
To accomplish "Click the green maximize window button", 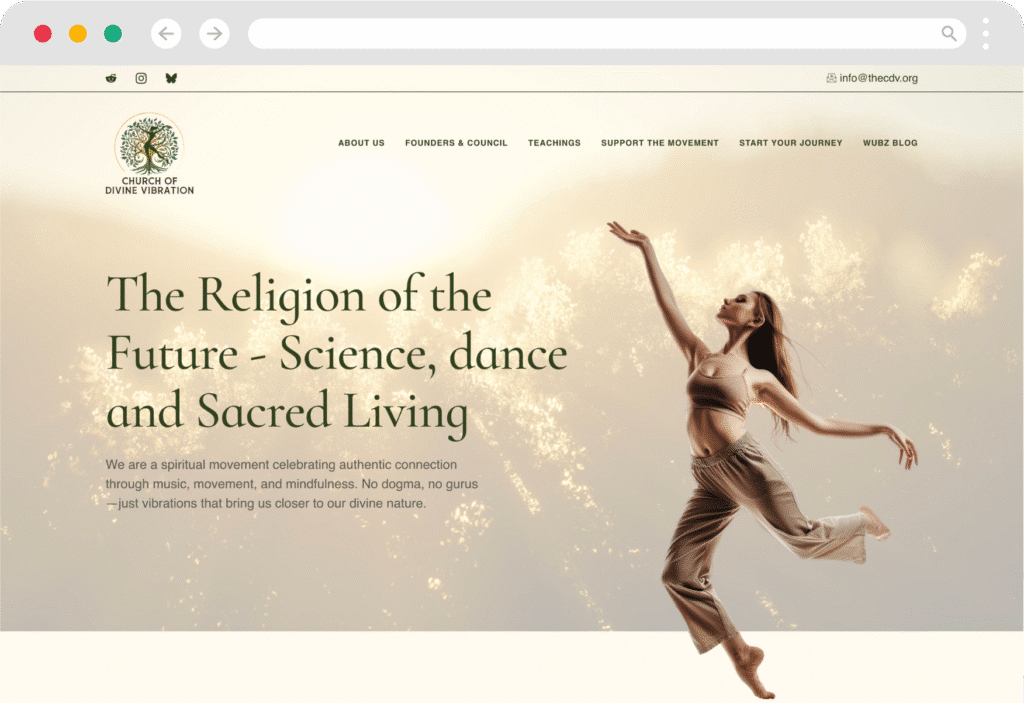I will click(113, 34).
